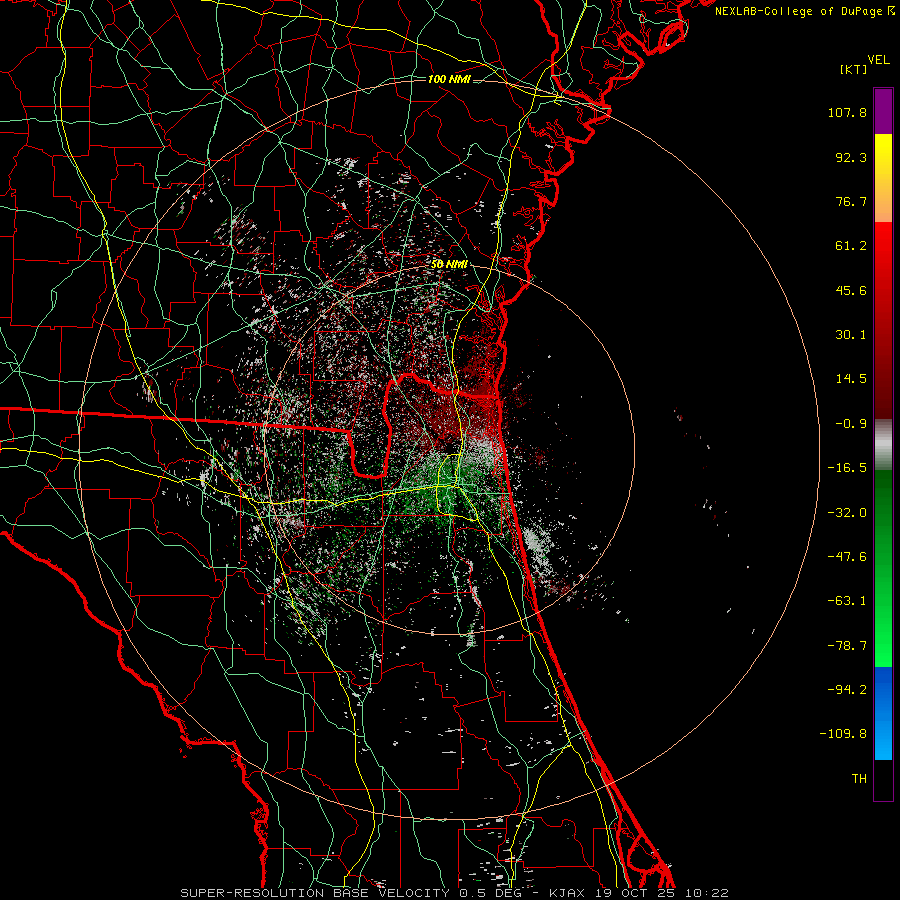Click the -94.2 legend value
Screen dimensions: 900x900
coord(847,690)
